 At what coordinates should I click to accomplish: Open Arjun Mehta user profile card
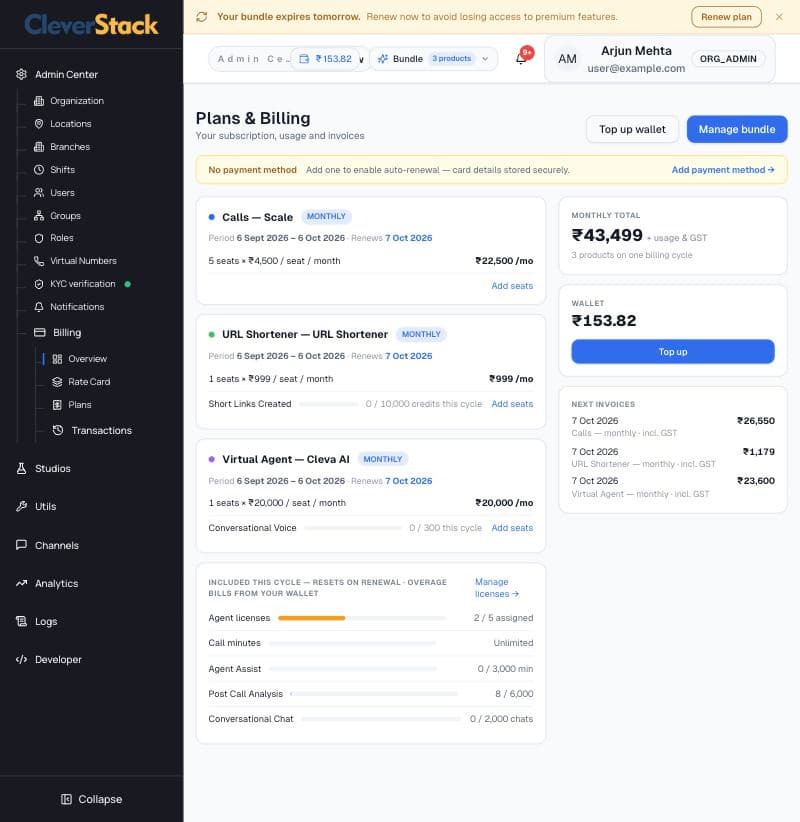point(660,59)
